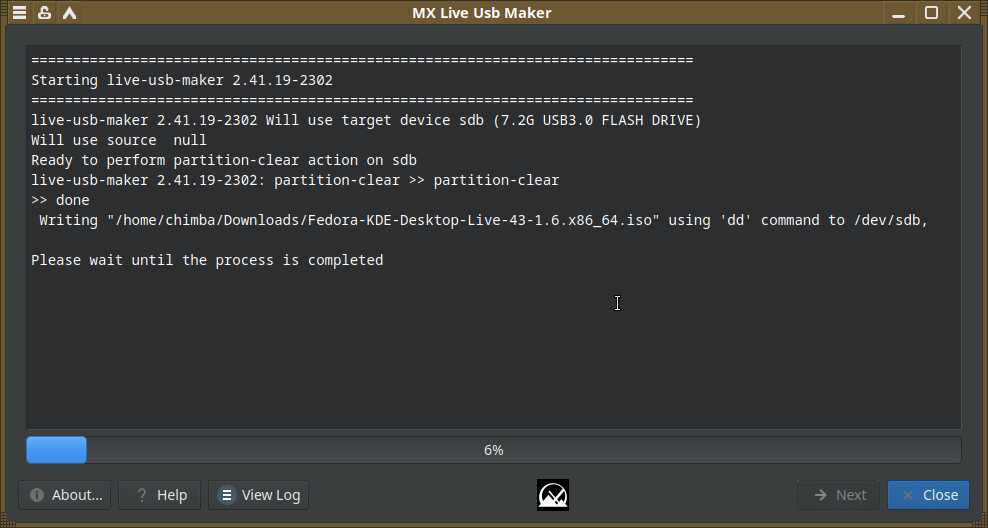
Task: Click the keep-above arrow icon in title bar
Action: [x=69, y=13]
